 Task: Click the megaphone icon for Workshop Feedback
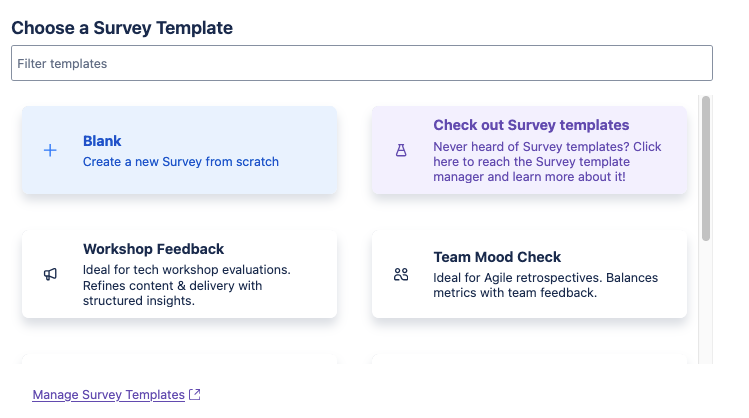pos(50,274)
